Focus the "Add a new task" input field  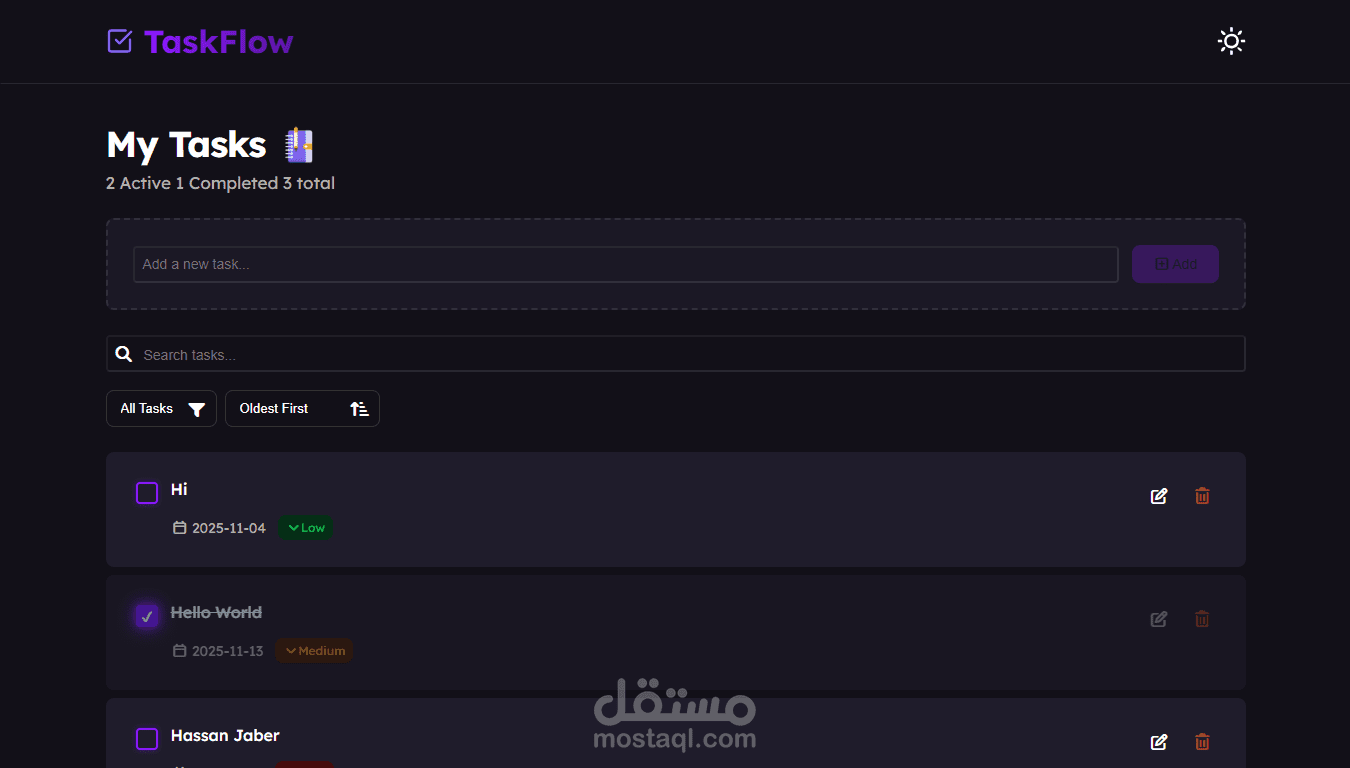point(626,264)
